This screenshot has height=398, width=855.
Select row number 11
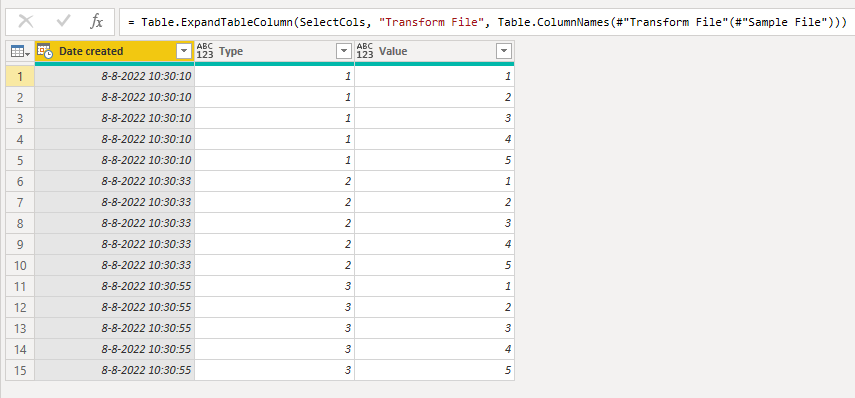coord(20,286)
